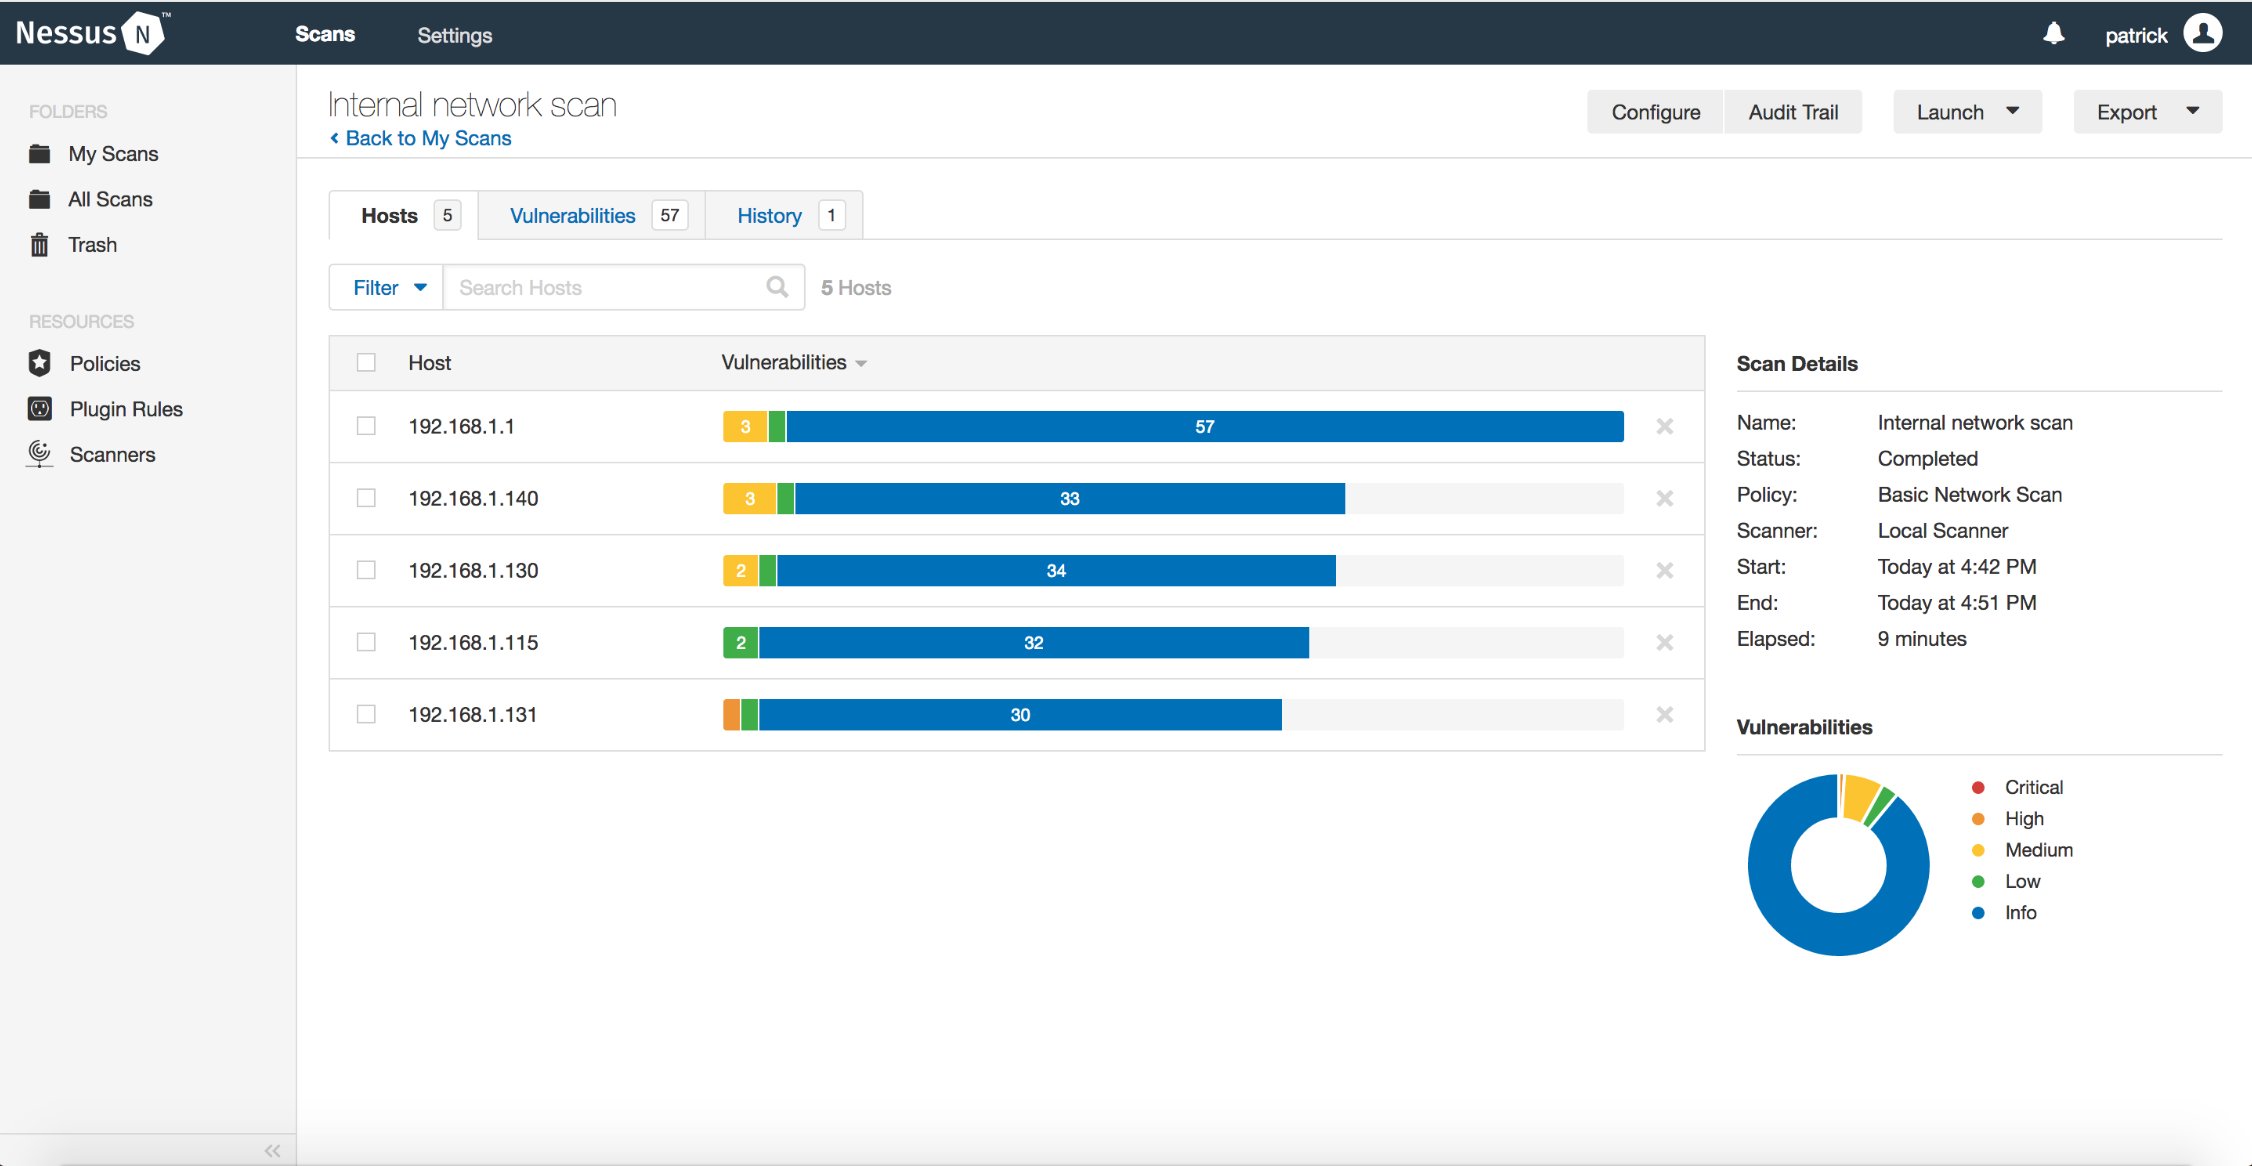Toggle the select-all hosts checkbox
The width and height of the screenshot is (2252, 1166).
click(366, 362)
